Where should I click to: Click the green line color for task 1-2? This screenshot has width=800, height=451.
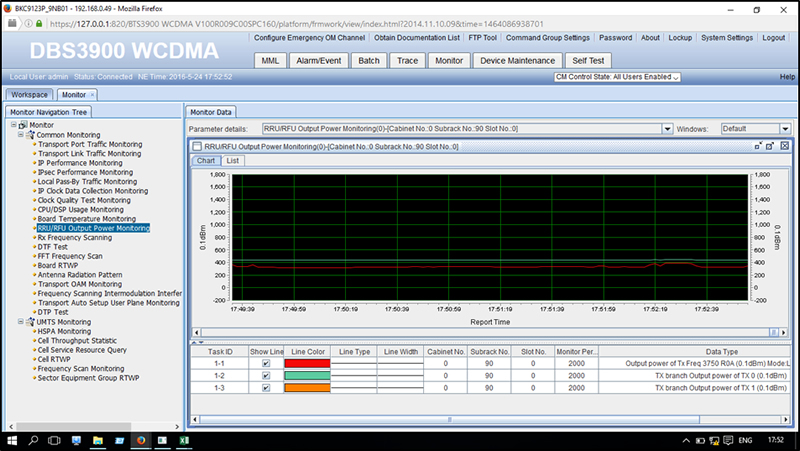[307, 375]
